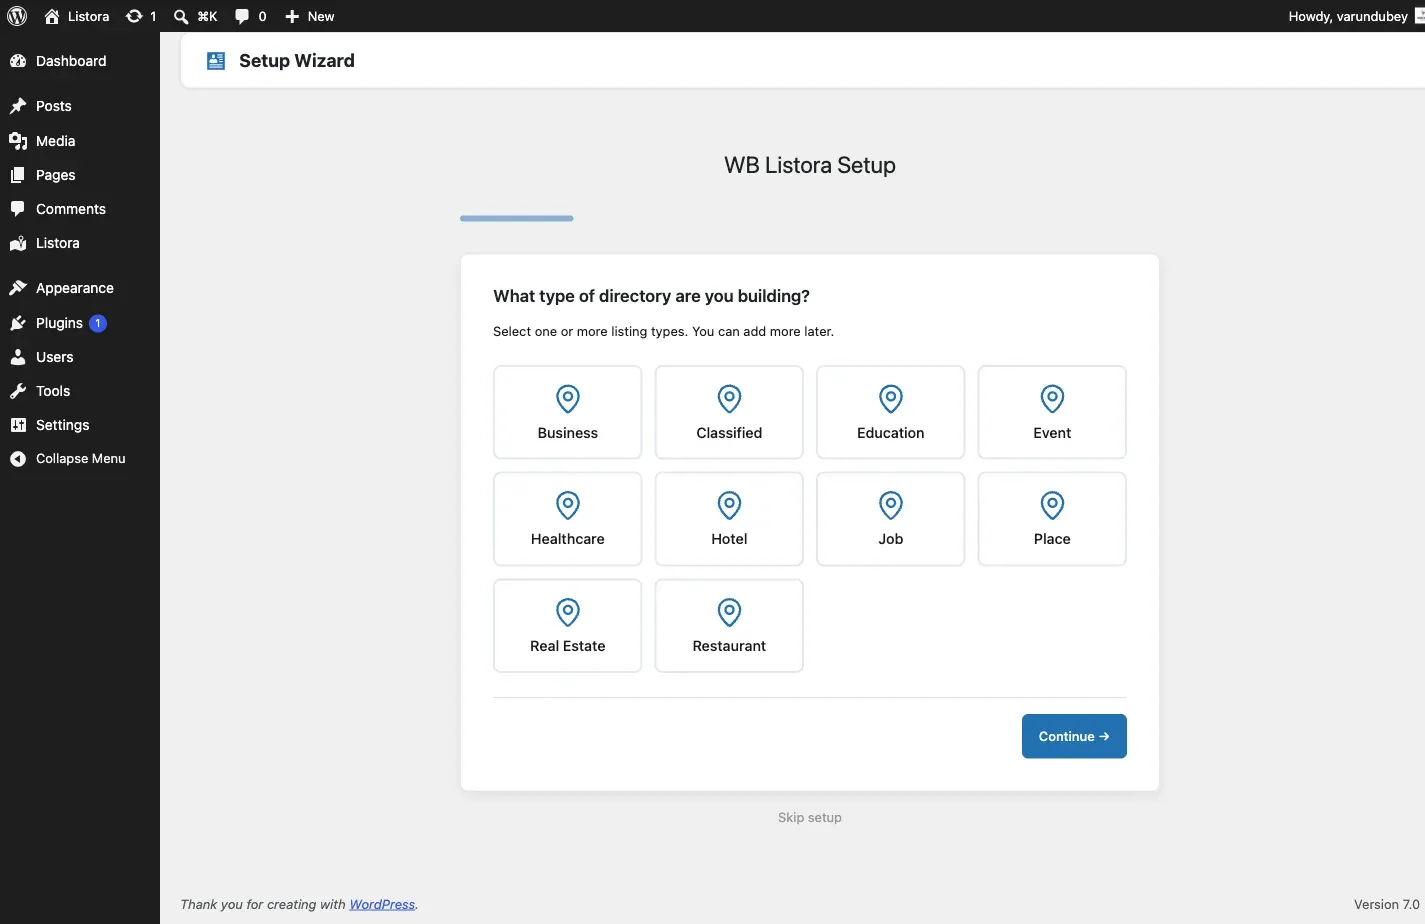Open the updates icon showing 1
The width and height of the screenshot is (1425, 924).
tap(134, 16)
